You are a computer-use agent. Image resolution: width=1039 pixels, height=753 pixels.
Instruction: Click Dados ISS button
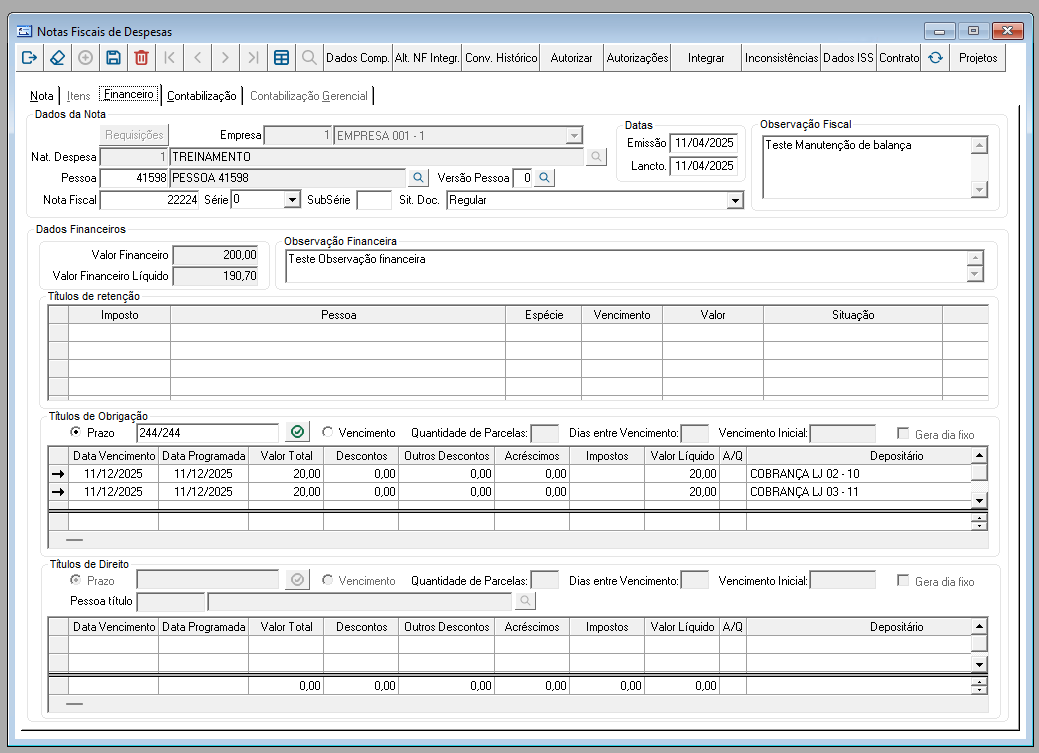click(x=848, y=58)
